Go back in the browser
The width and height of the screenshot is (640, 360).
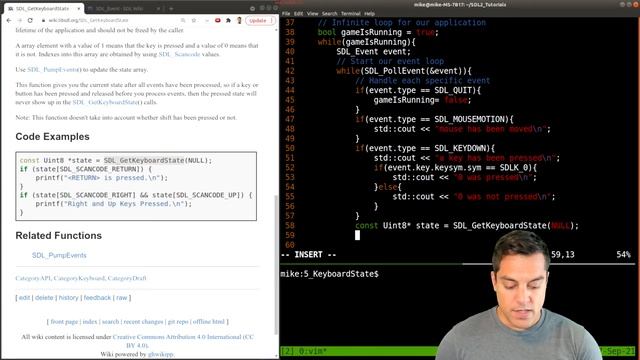click(9, 20)
